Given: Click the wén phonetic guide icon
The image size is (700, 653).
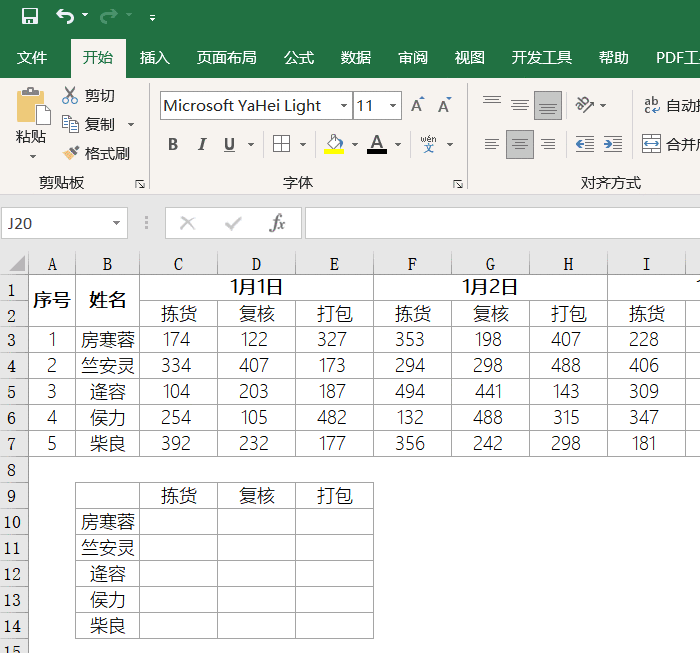Looking at the screenshot, I should pyautogui.click(x=429, y=144).
